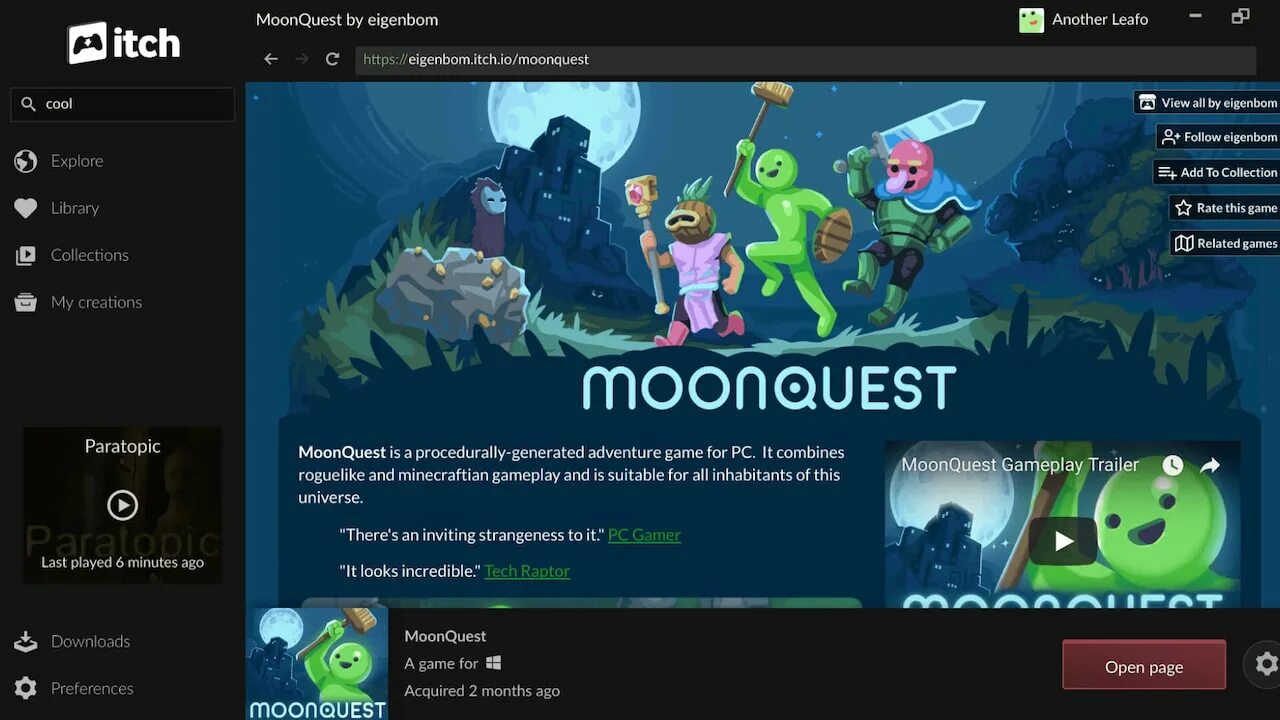Click the Open page button
Screen dimensions: 1280x720
click(1144, 665)
